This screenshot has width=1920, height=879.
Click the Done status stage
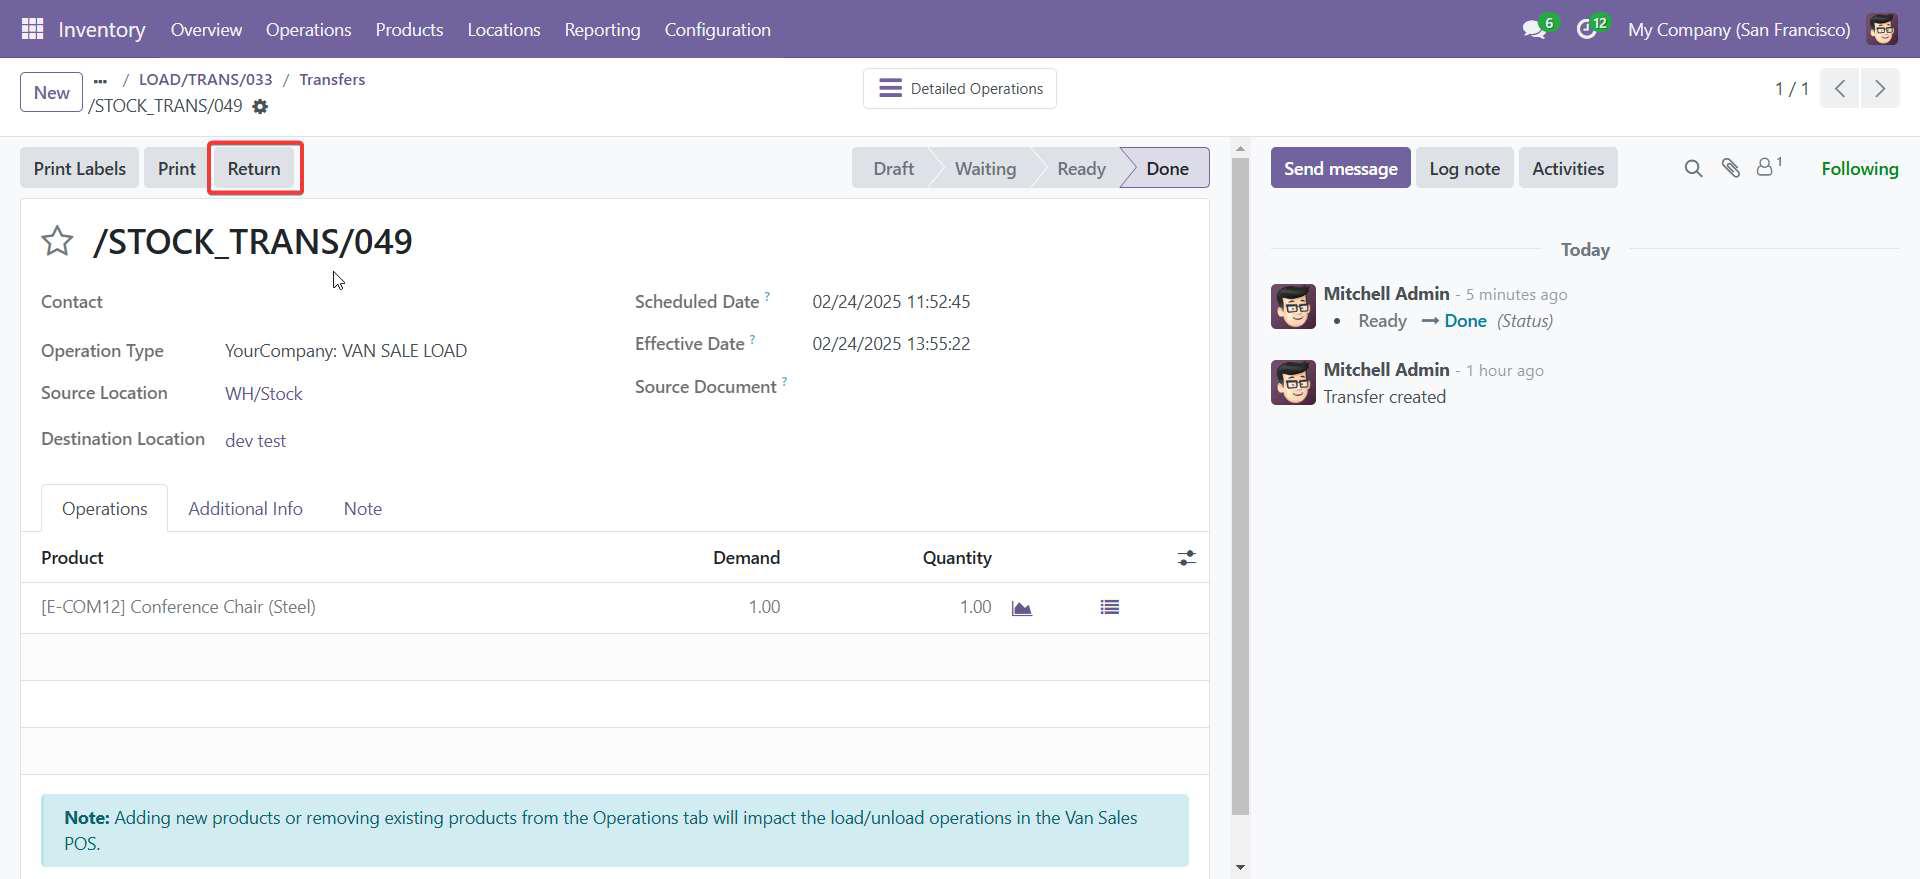coord(1166,169)
